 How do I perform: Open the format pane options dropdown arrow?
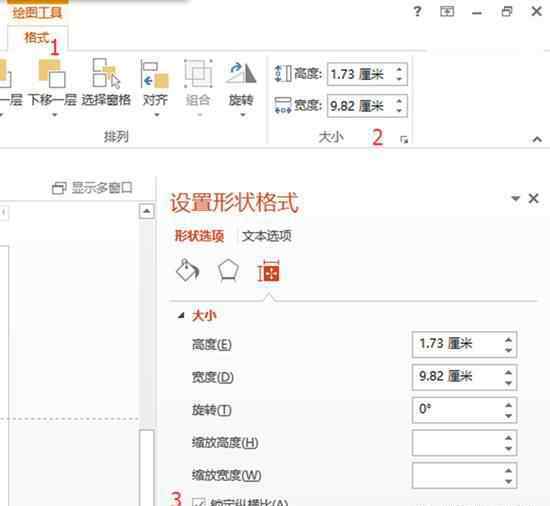[x=515, y=198]
